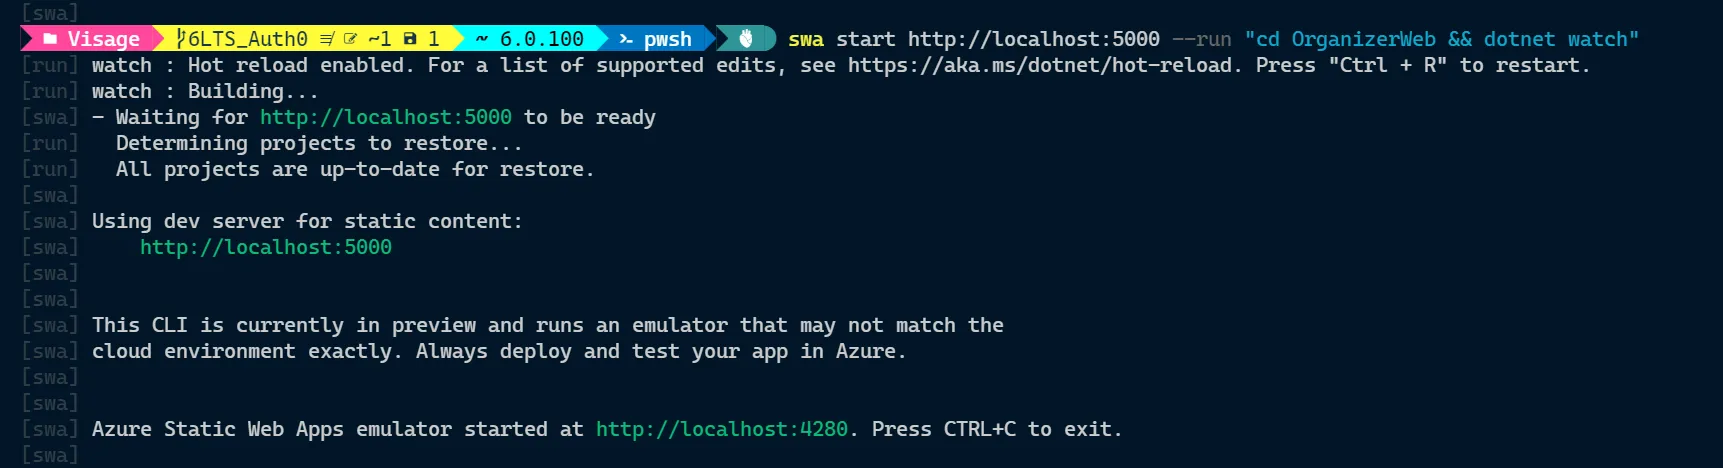Click the git branch icon before 6LTS_Auth0
Viewport: 1723px width, 468px height.
coord(181,39)
